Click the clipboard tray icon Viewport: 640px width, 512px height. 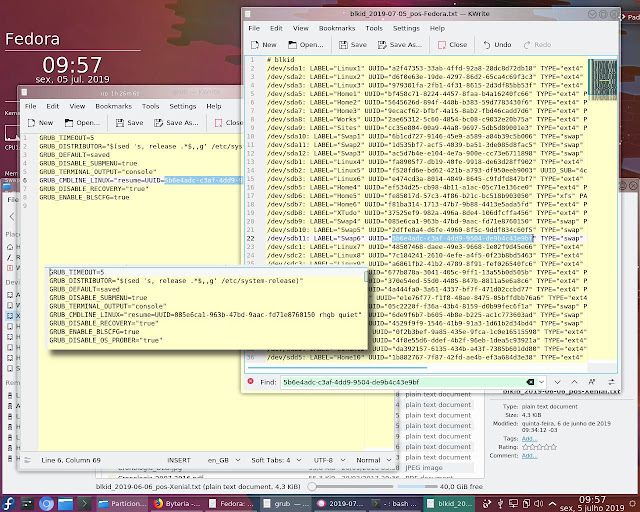pos(526,503)
